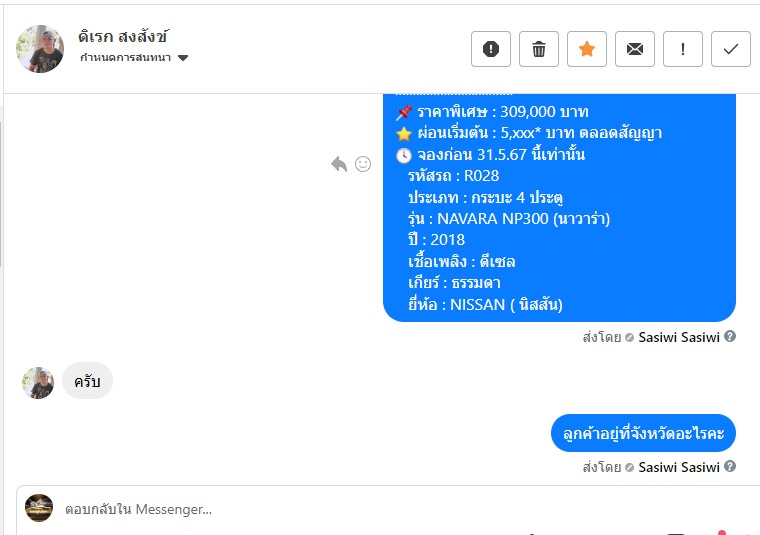Click help icon next to first Sasiwi Sasiwi

tap(730, 336)
